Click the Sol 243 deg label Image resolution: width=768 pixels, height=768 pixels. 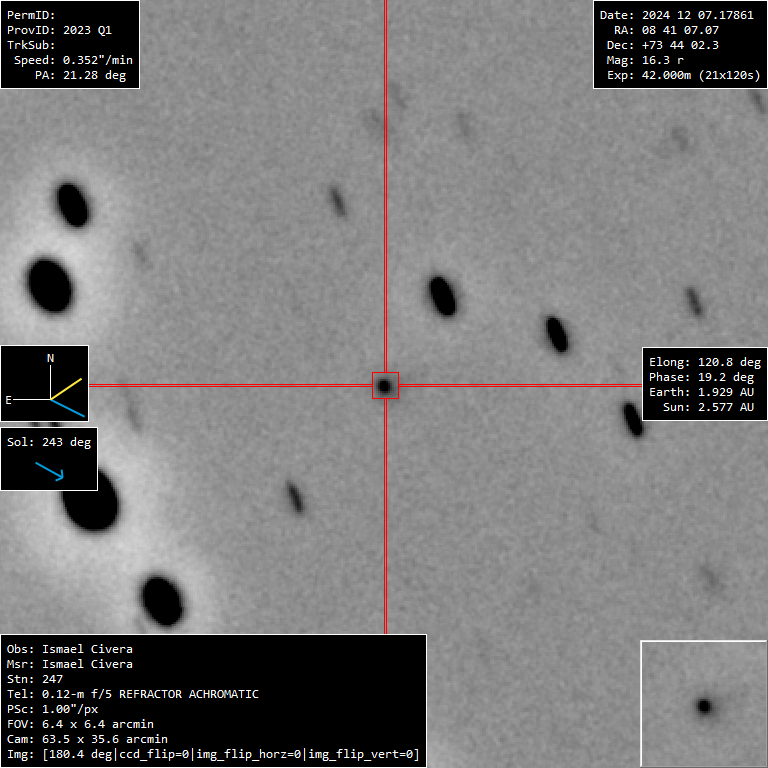49,442
